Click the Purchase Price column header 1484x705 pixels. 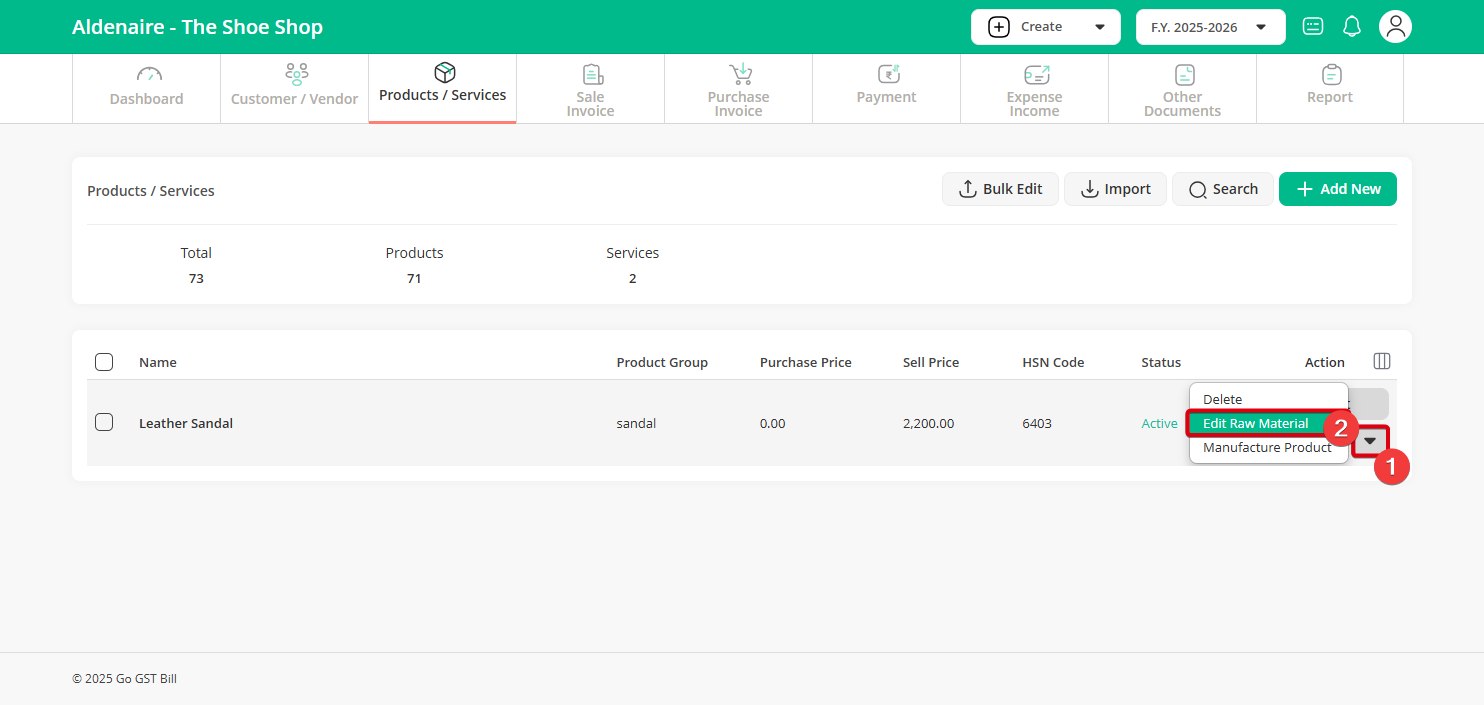806,362
